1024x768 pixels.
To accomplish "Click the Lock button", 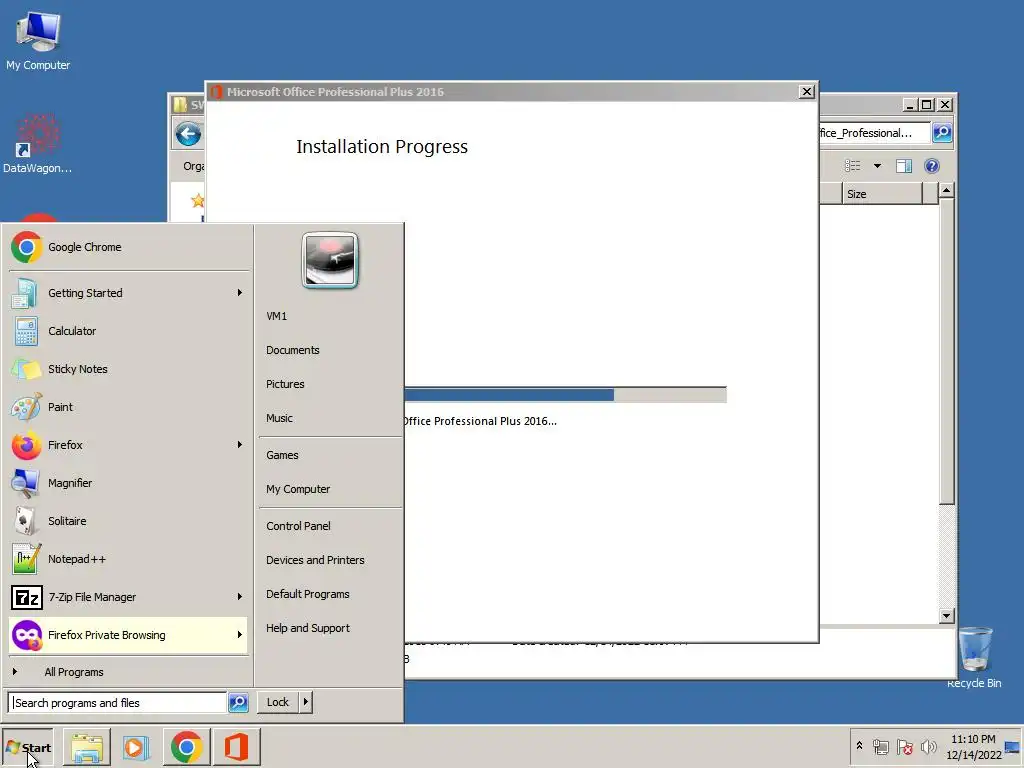I will coord(278,702).
